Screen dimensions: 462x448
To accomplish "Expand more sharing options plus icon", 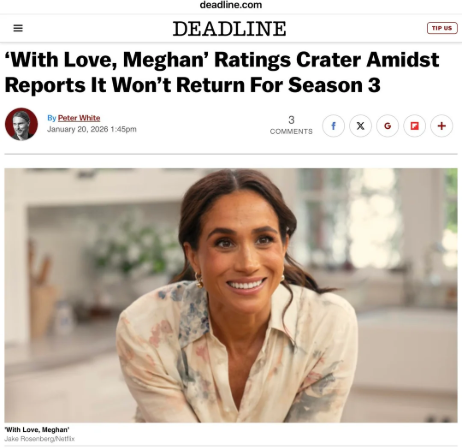I will (442, 126).
